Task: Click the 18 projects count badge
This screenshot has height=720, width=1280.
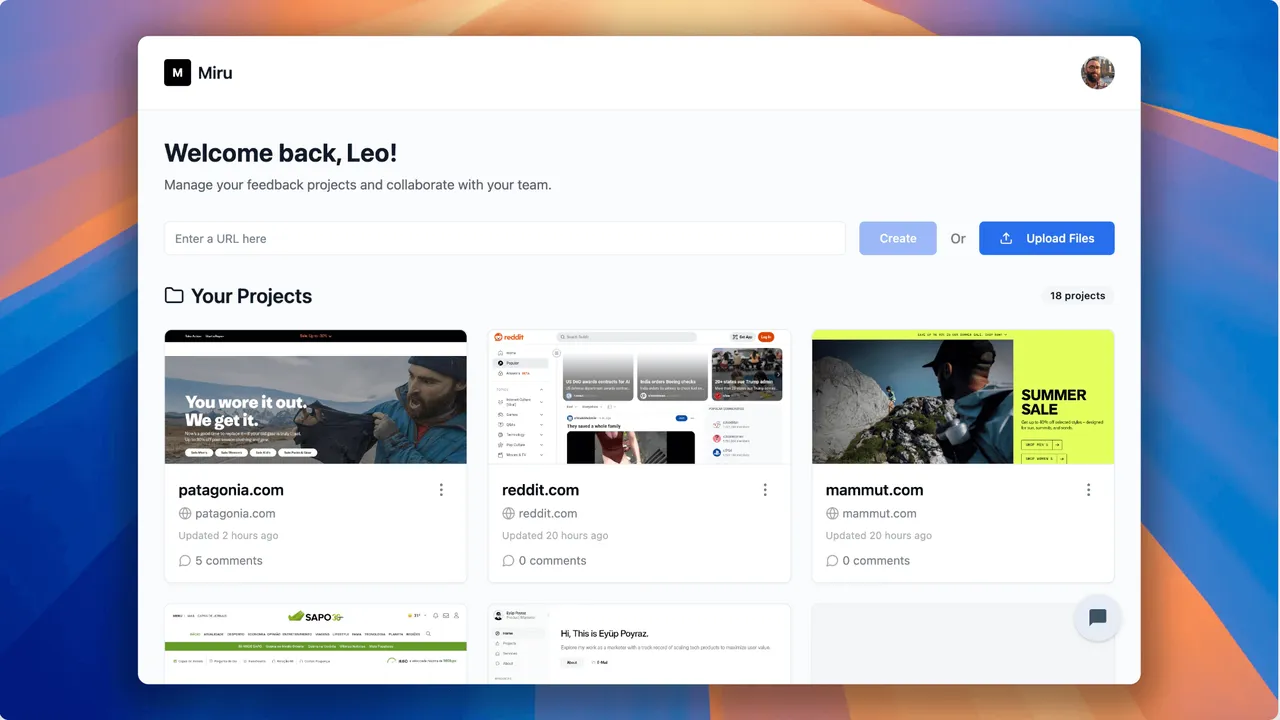Action: 1077,296
